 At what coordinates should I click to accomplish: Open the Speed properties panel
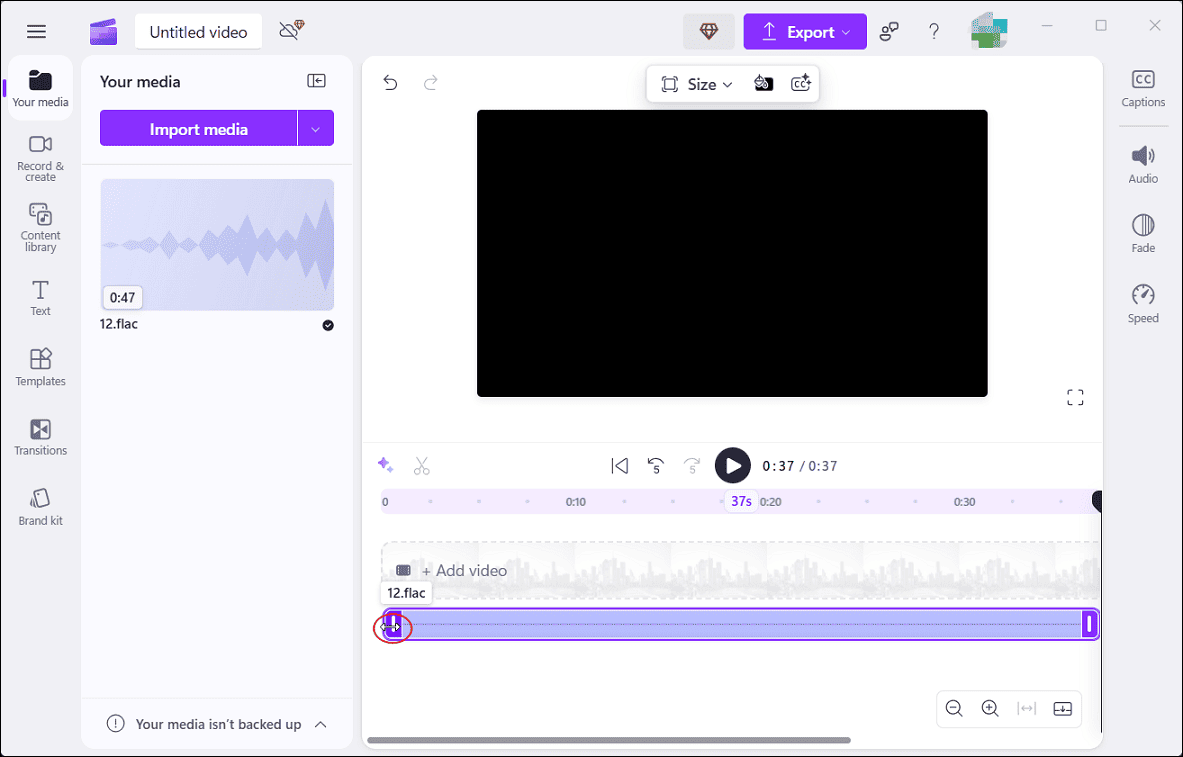[1143, 303]
